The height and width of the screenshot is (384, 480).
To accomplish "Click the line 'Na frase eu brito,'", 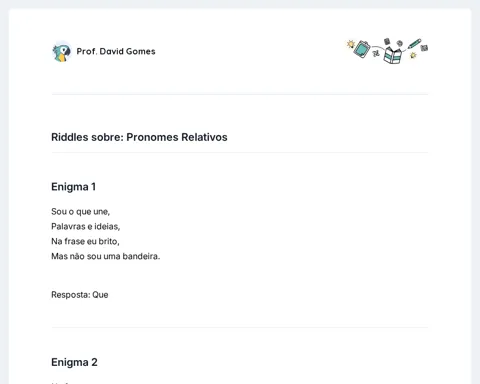I will [x=85, y=241].
